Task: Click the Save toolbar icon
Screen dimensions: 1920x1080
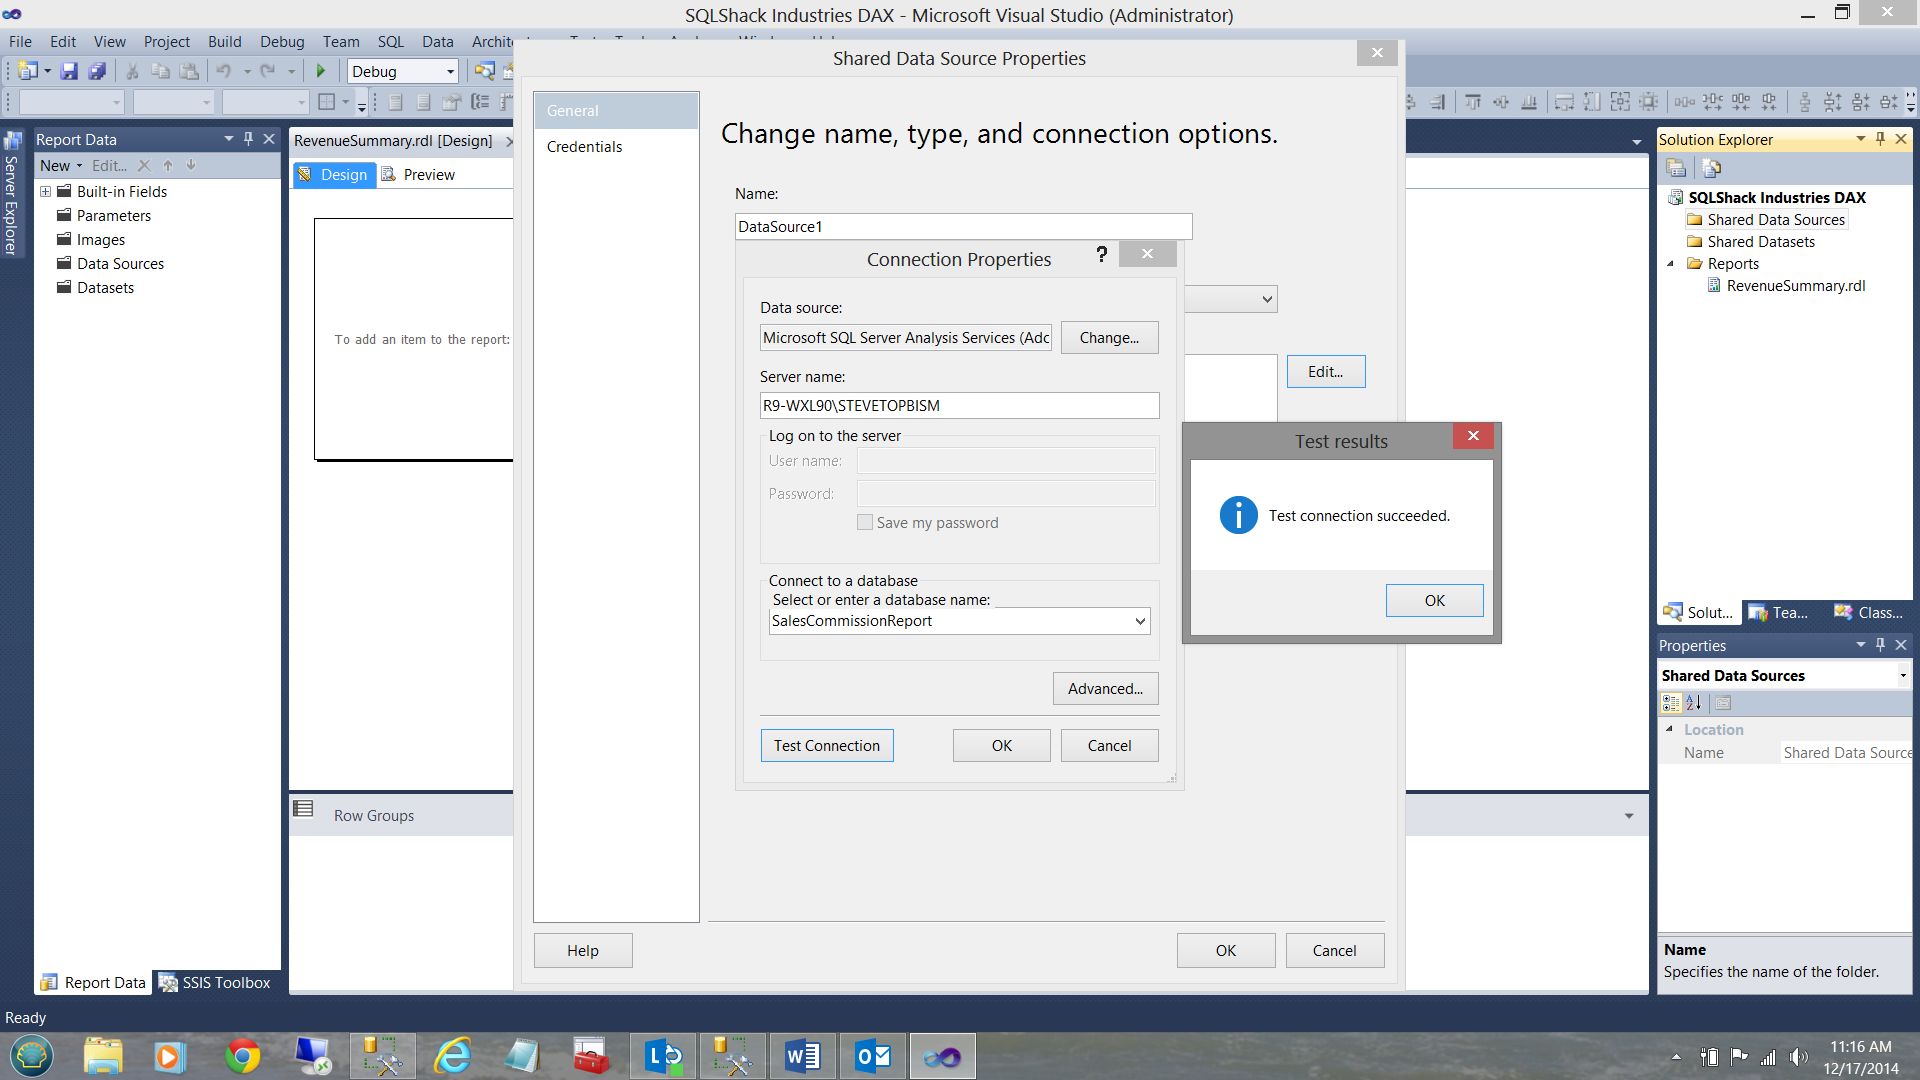Action: click(69, 71)
